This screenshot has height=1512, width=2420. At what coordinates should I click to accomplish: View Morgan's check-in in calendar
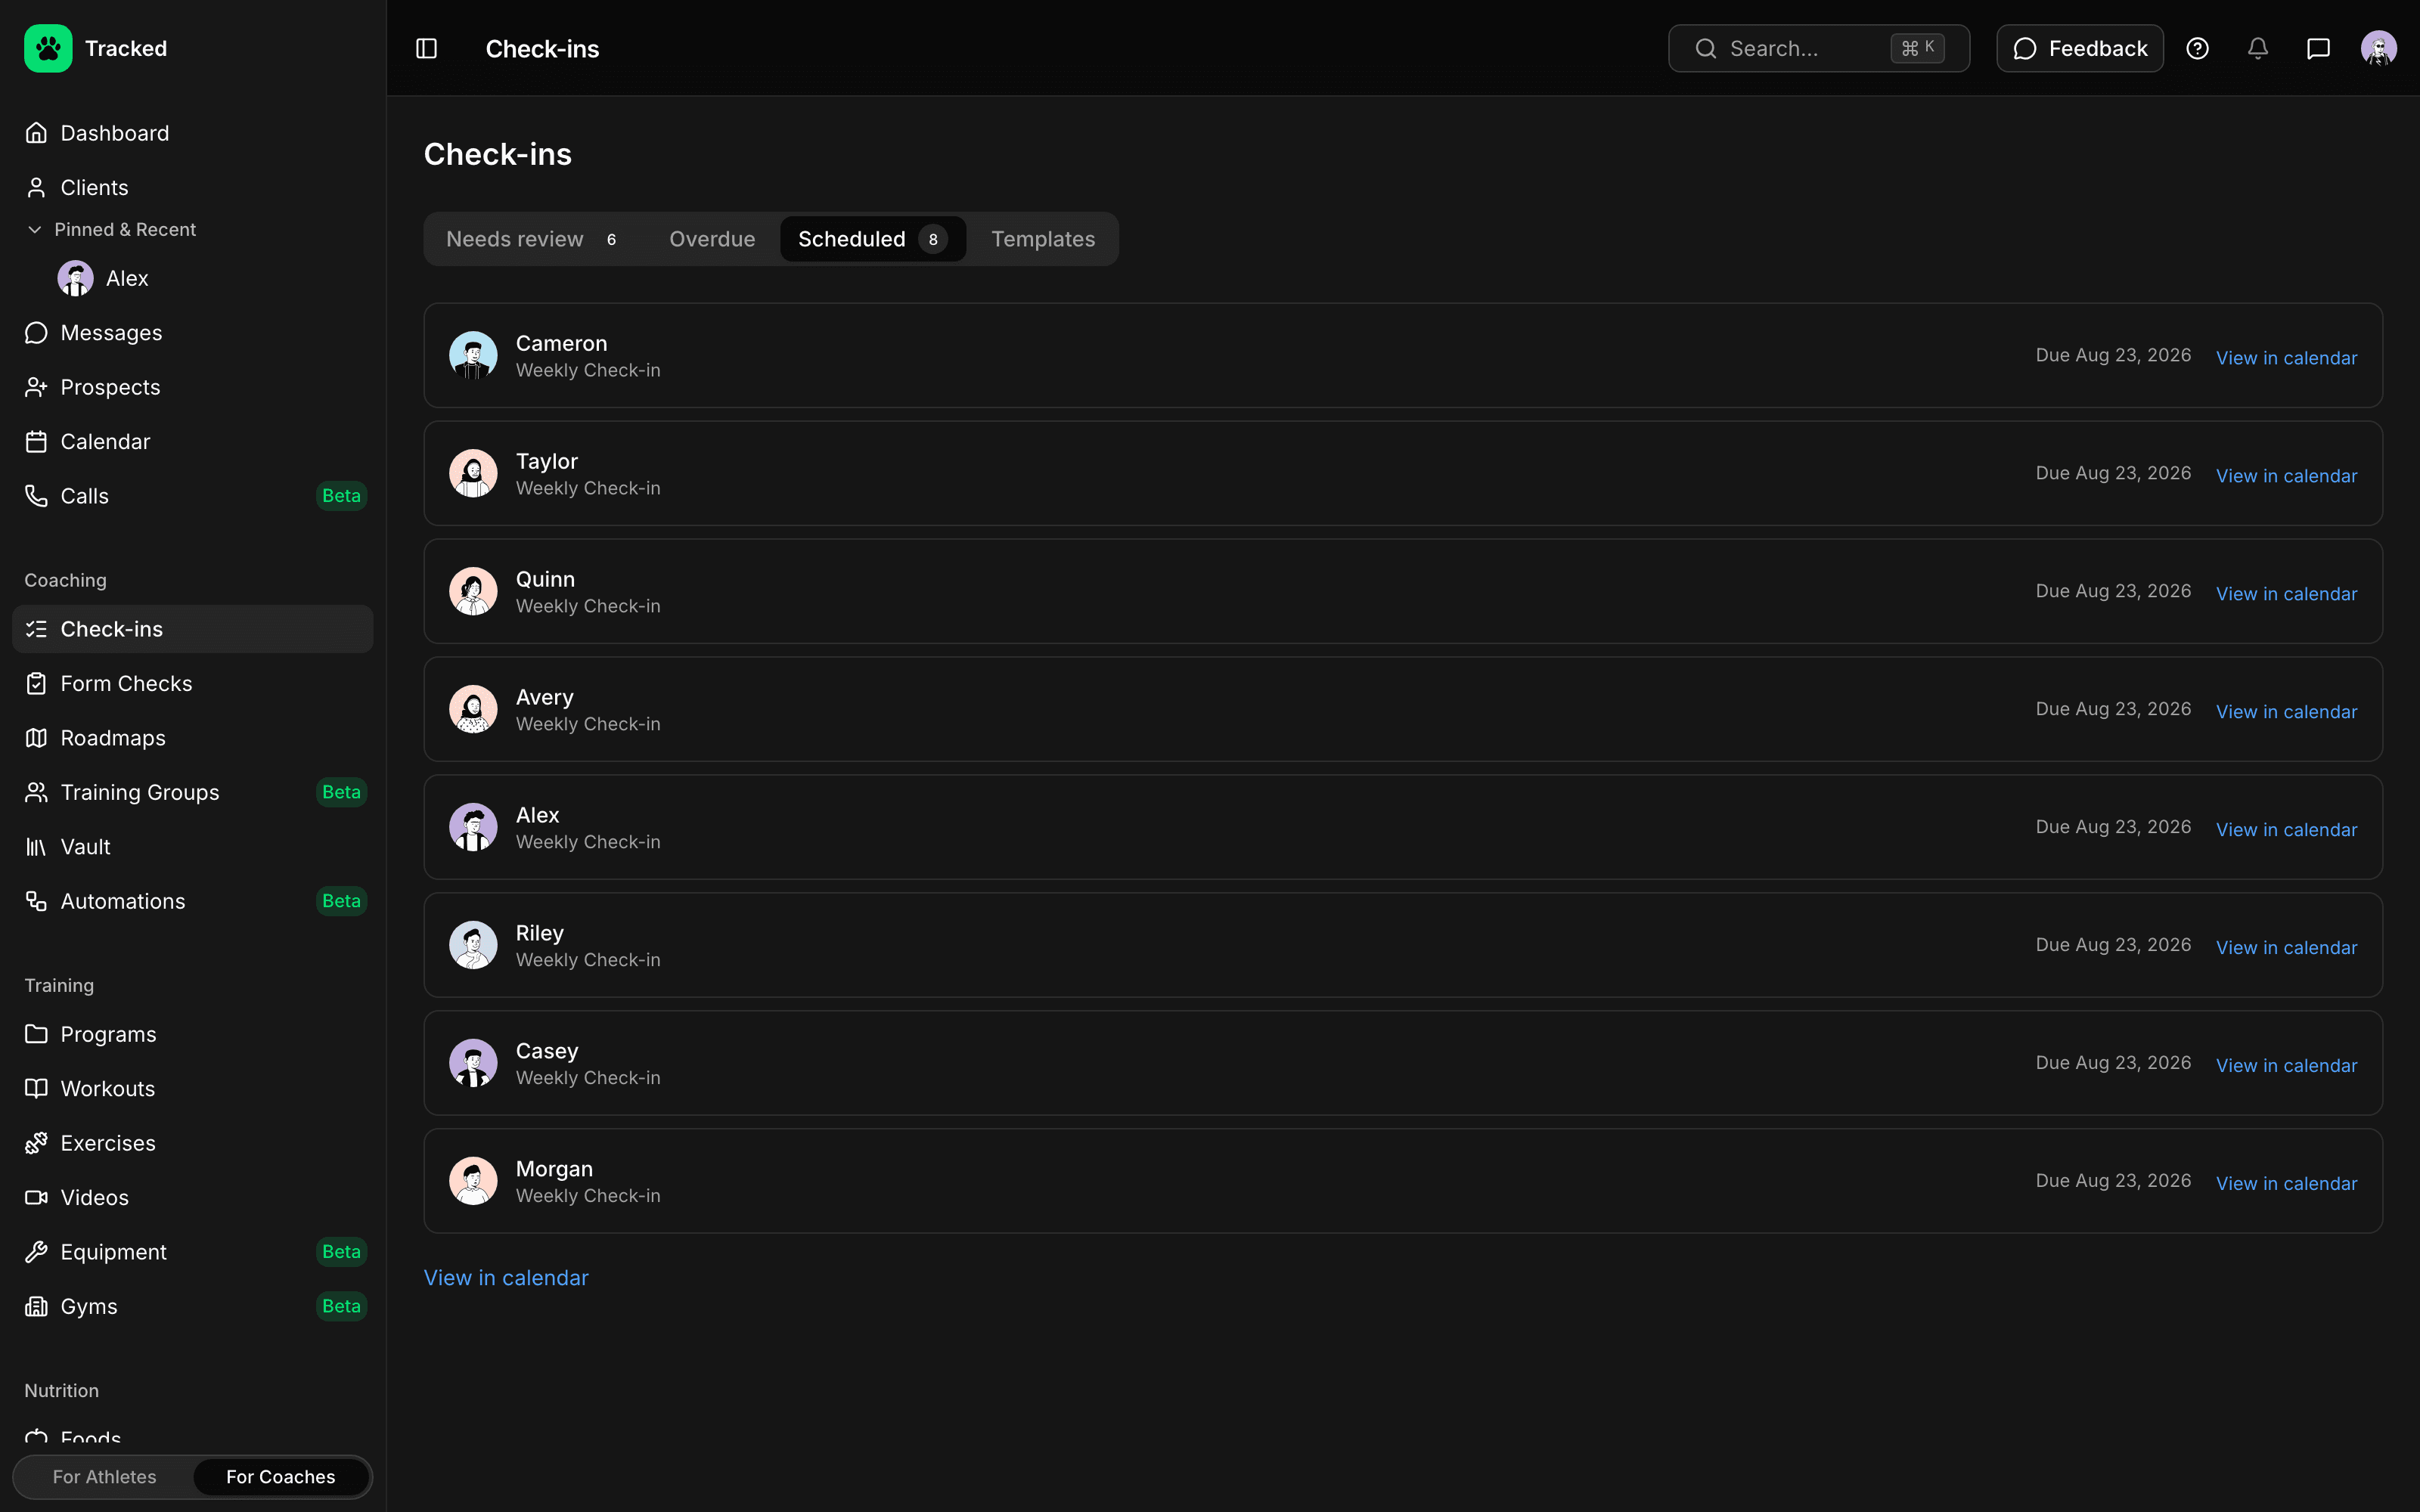(x=2286, y=1184)
